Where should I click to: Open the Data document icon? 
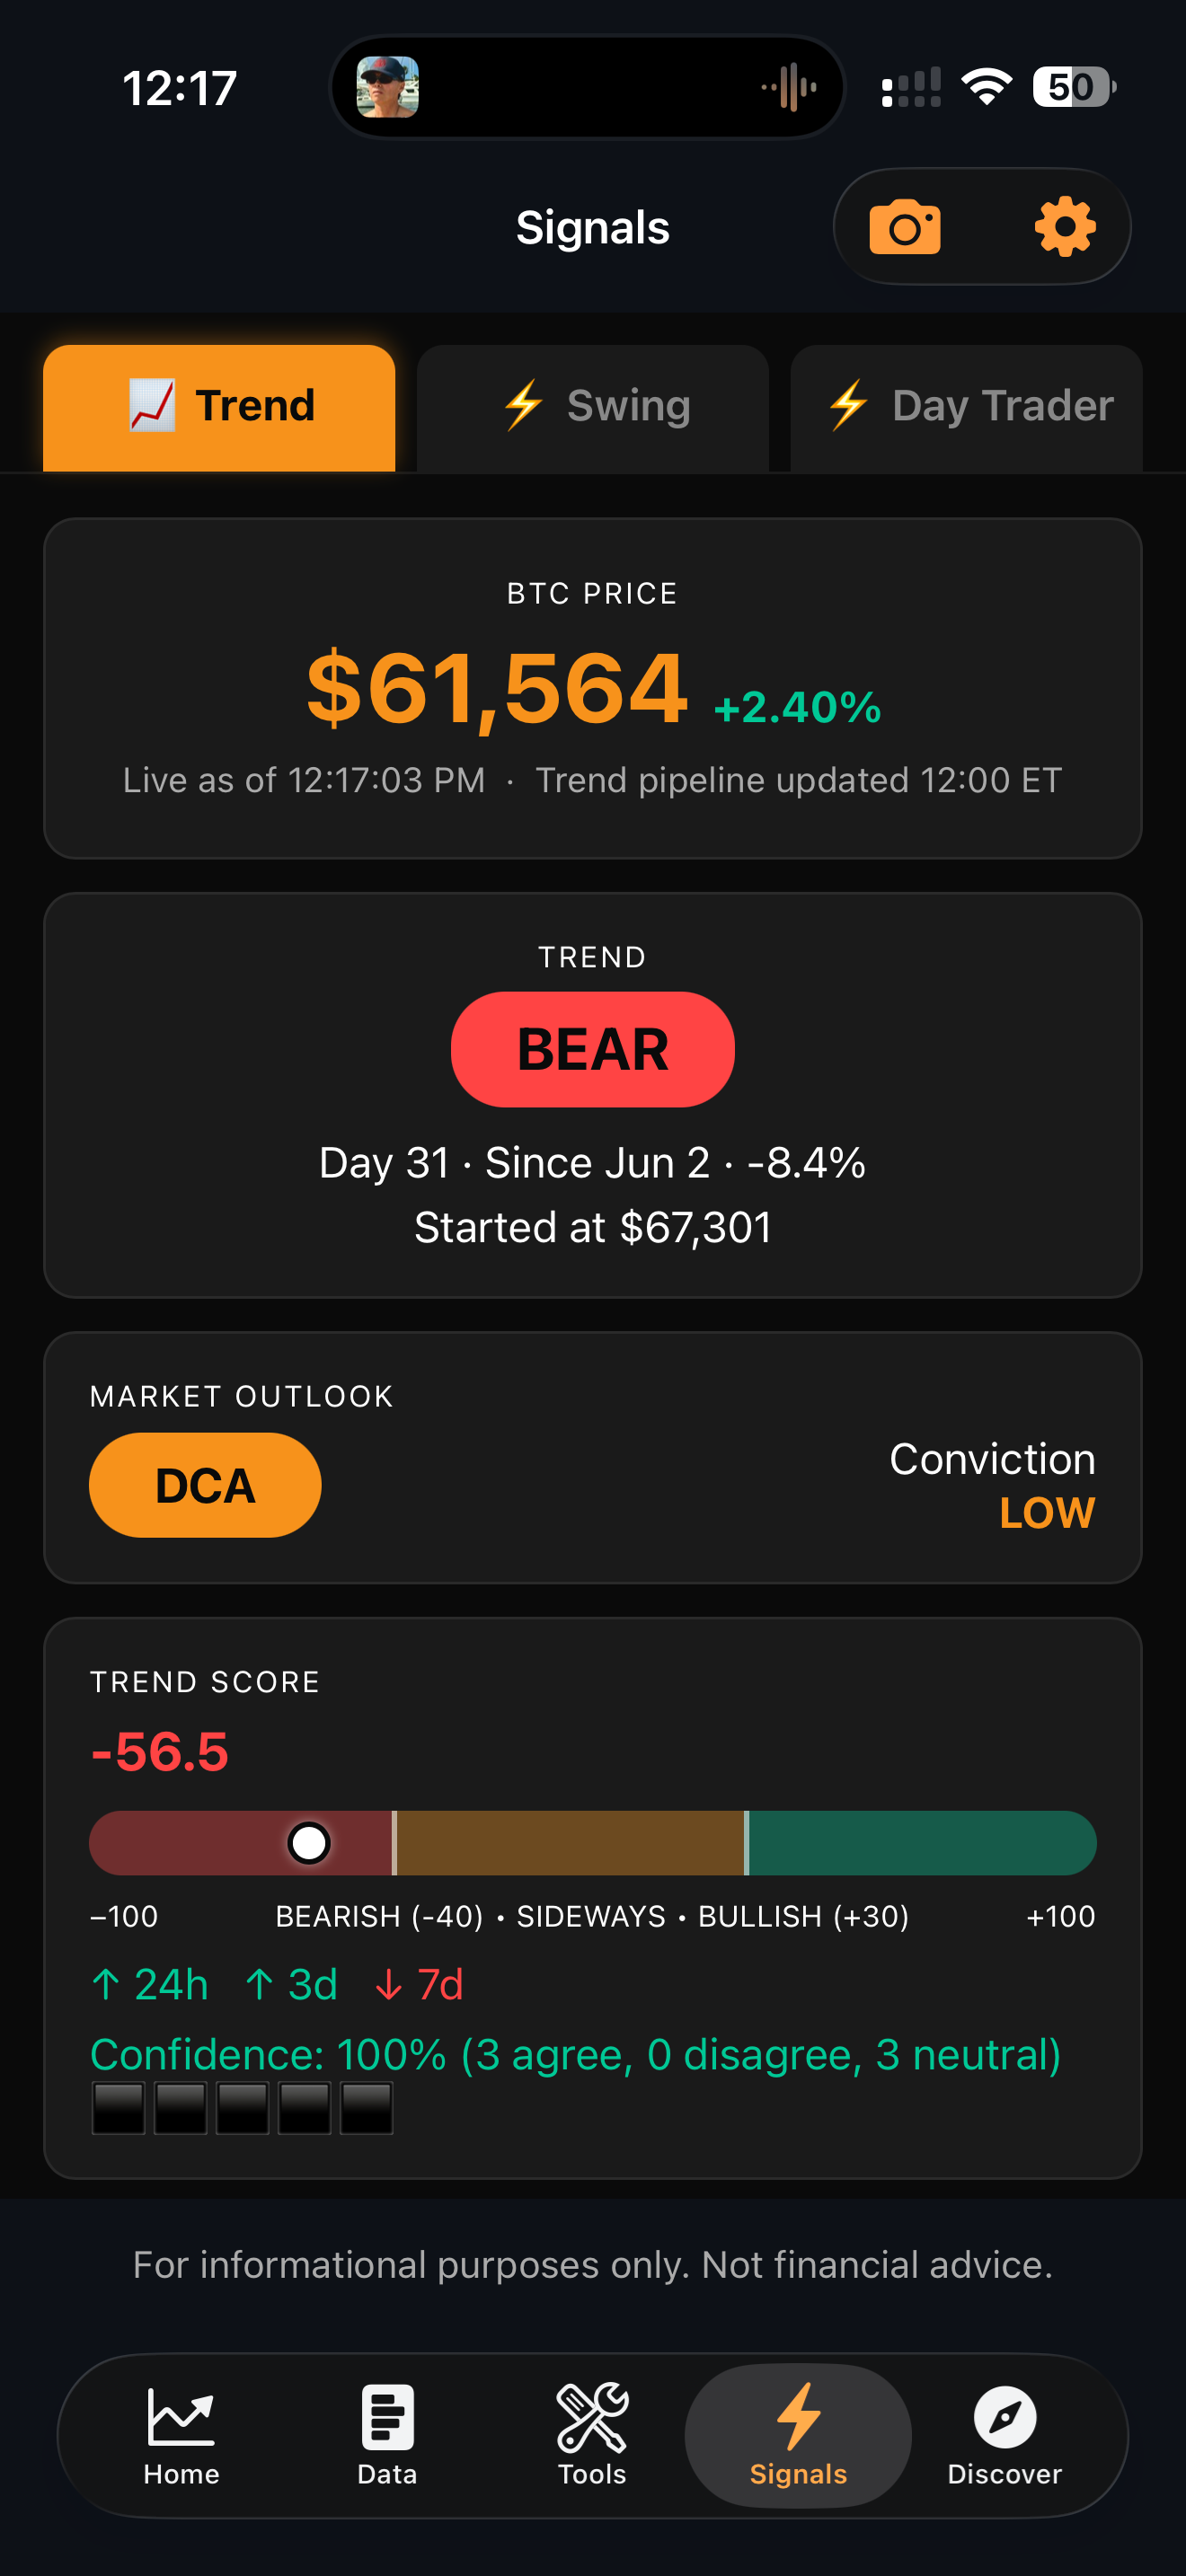387,2417
